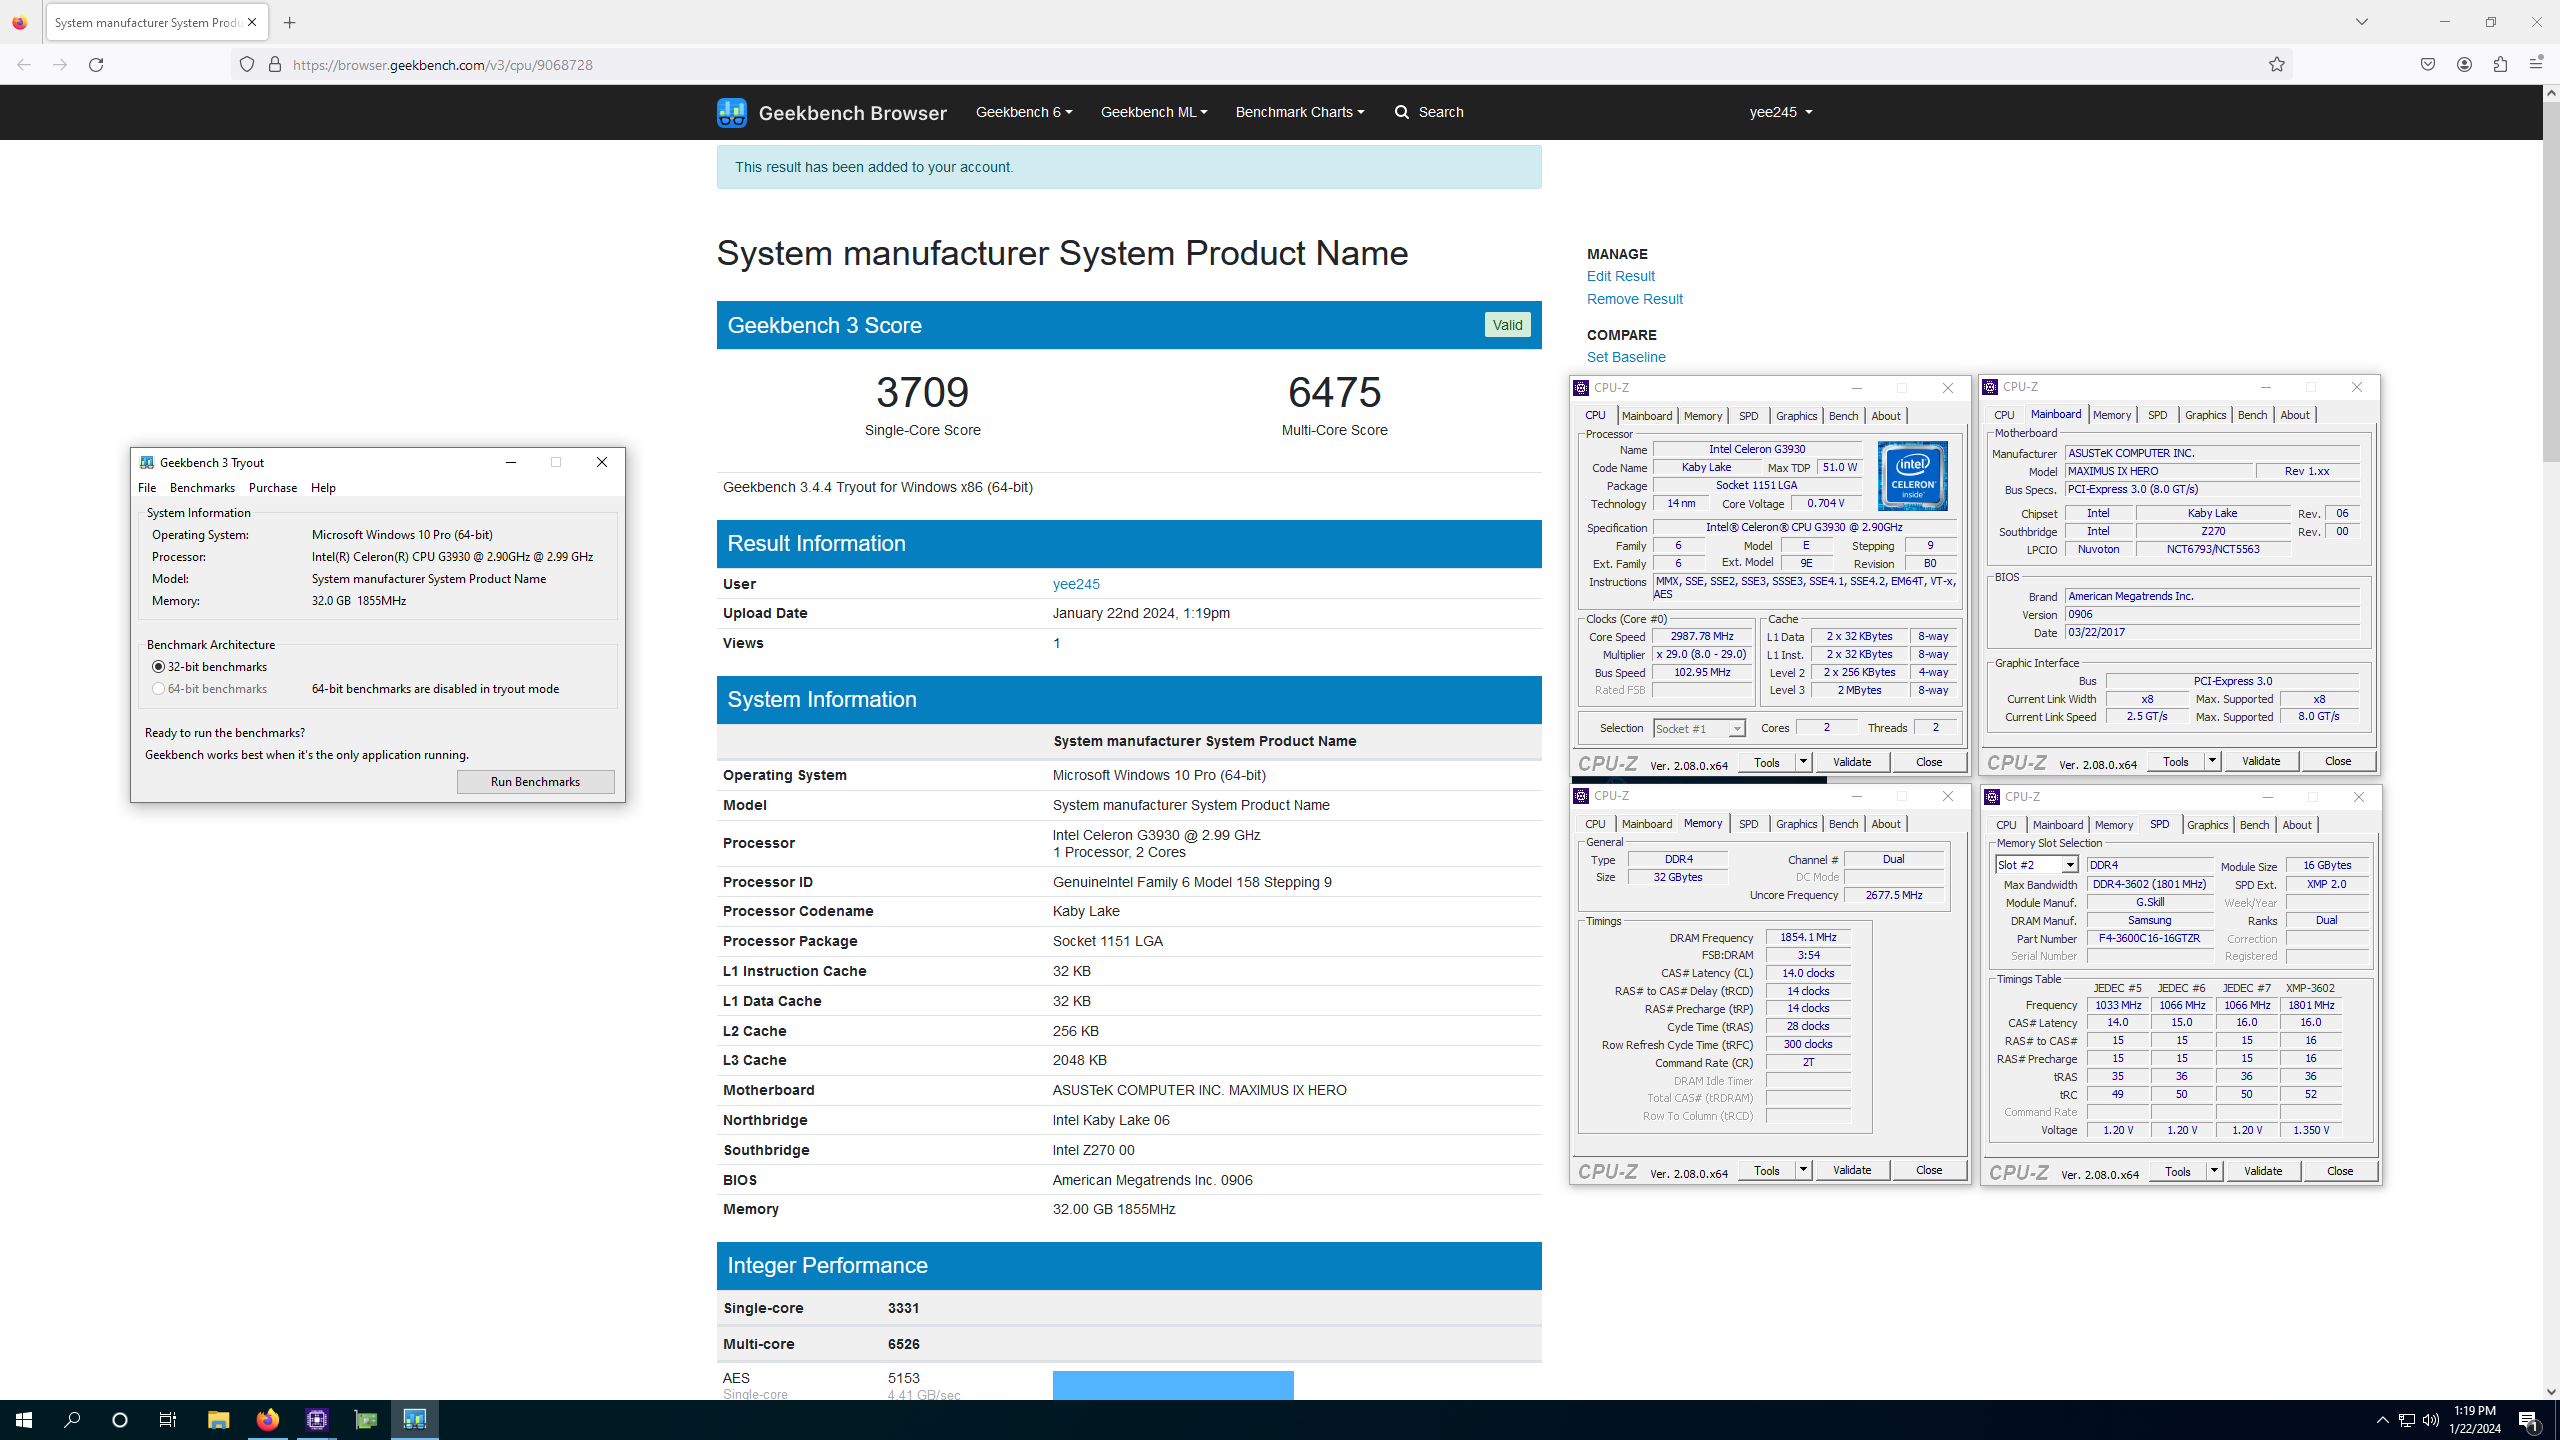Click Close button in CPU-Z SPD window
The width and height of the screenshot is (2560, 1440).
2340,1171
